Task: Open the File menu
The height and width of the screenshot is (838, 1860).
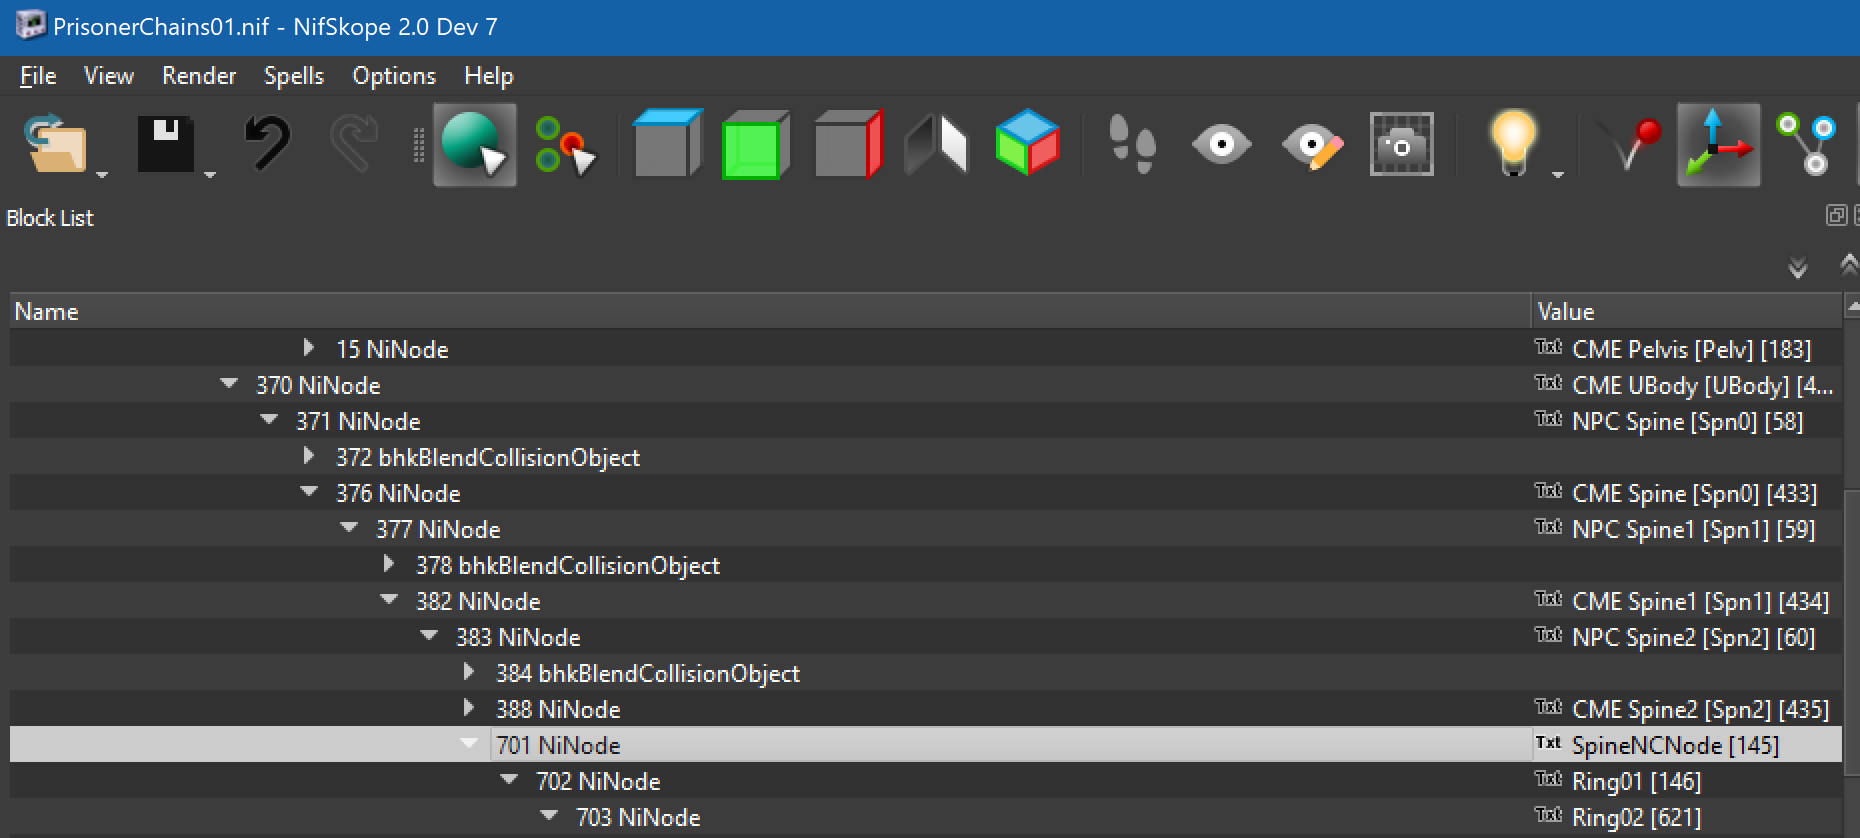Action: [x=38, y=76]
